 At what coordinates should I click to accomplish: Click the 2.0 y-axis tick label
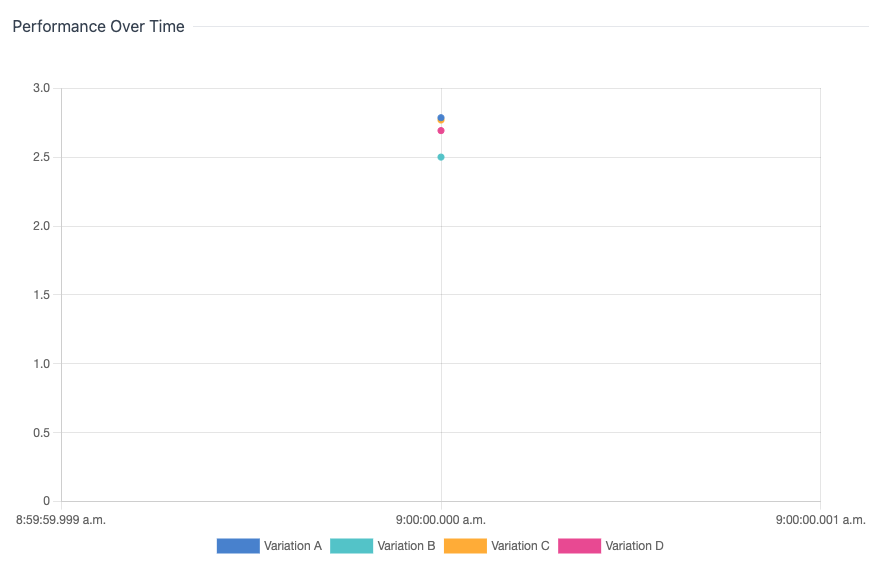(41, 226)
